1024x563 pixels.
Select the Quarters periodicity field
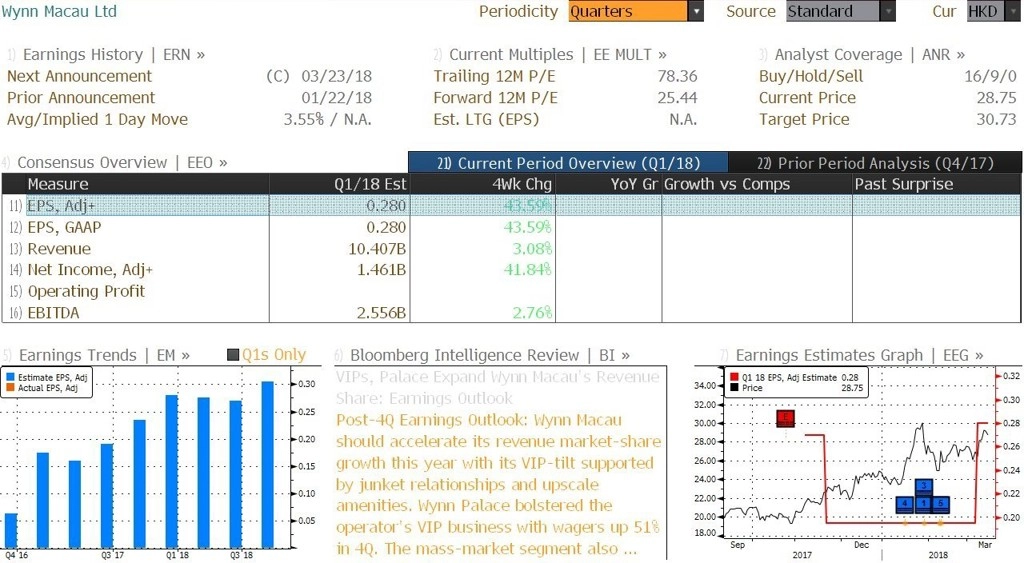pos(628,11)
